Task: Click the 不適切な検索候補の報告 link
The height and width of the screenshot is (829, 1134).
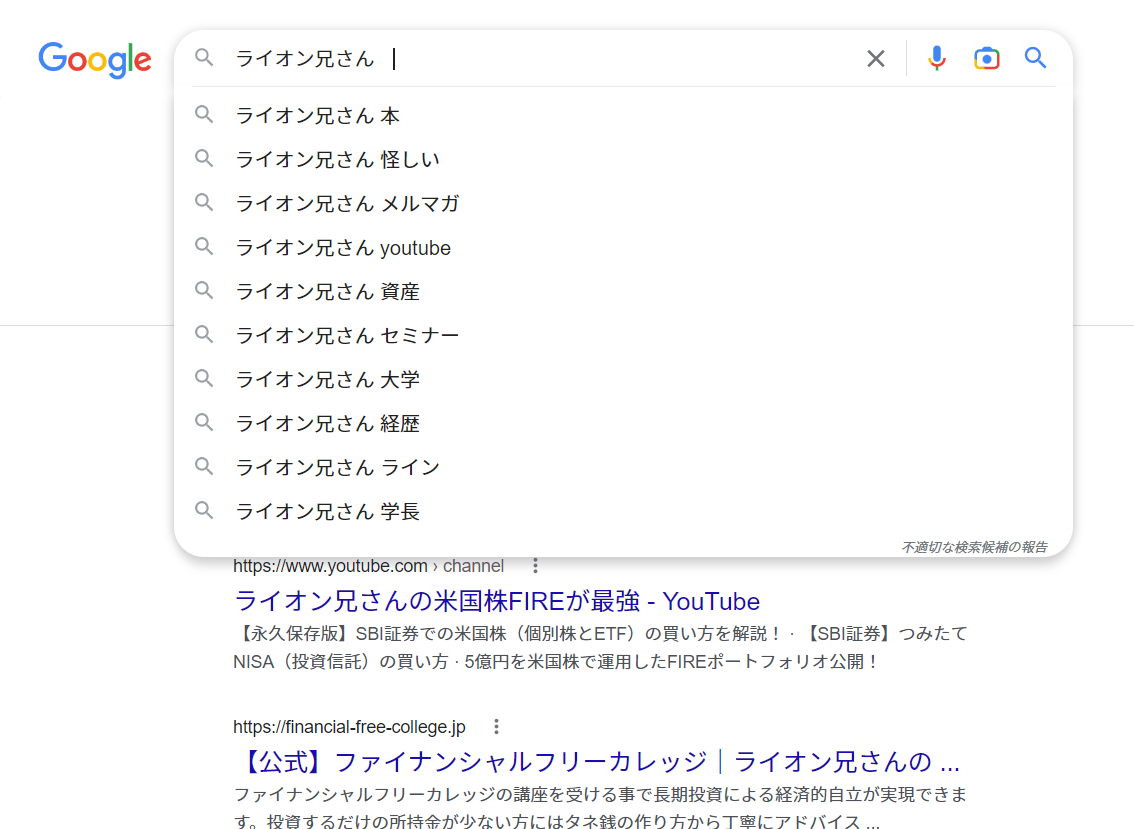Action: 974,547
